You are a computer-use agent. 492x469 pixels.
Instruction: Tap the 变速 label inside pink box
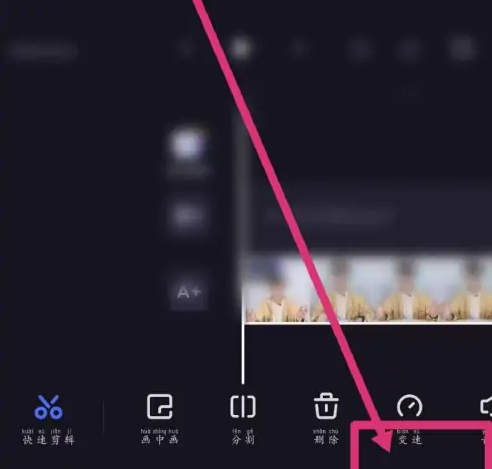pyautogui.click(x=410, y=440)
